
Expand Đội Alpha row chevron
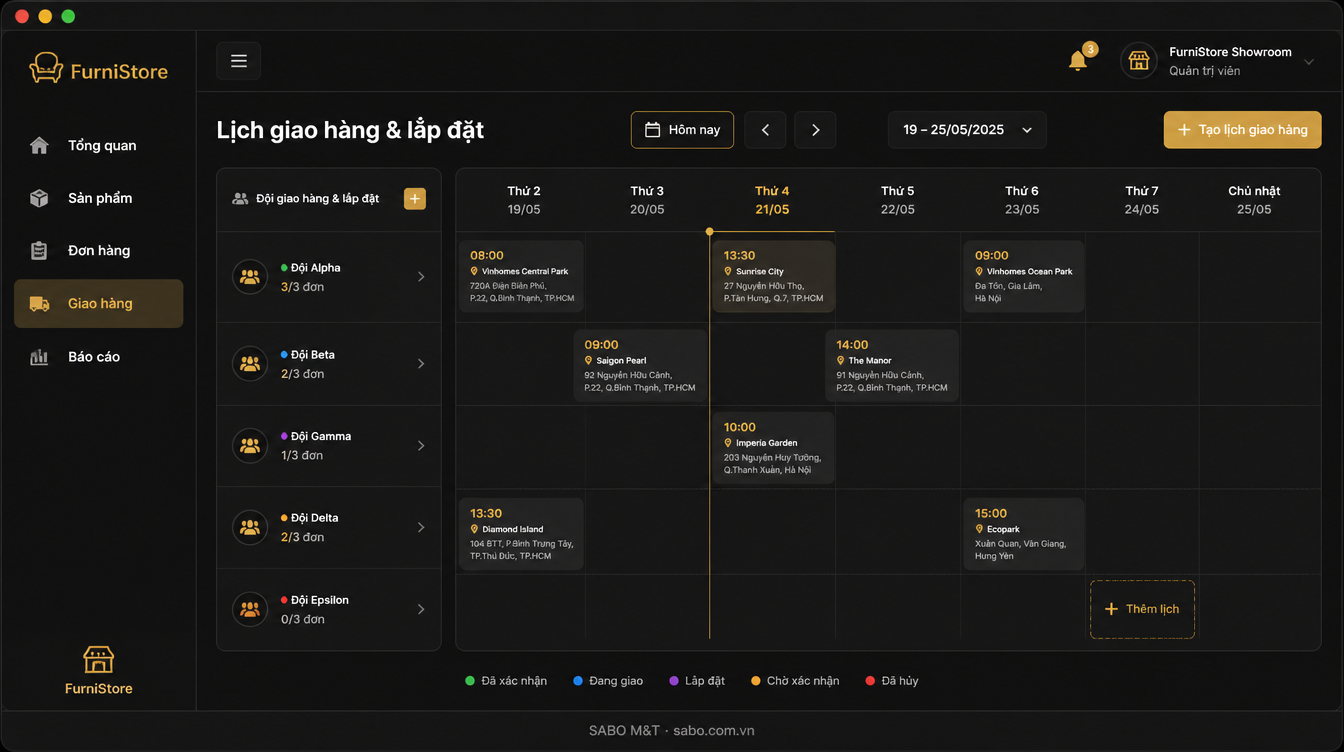(421, 277)
